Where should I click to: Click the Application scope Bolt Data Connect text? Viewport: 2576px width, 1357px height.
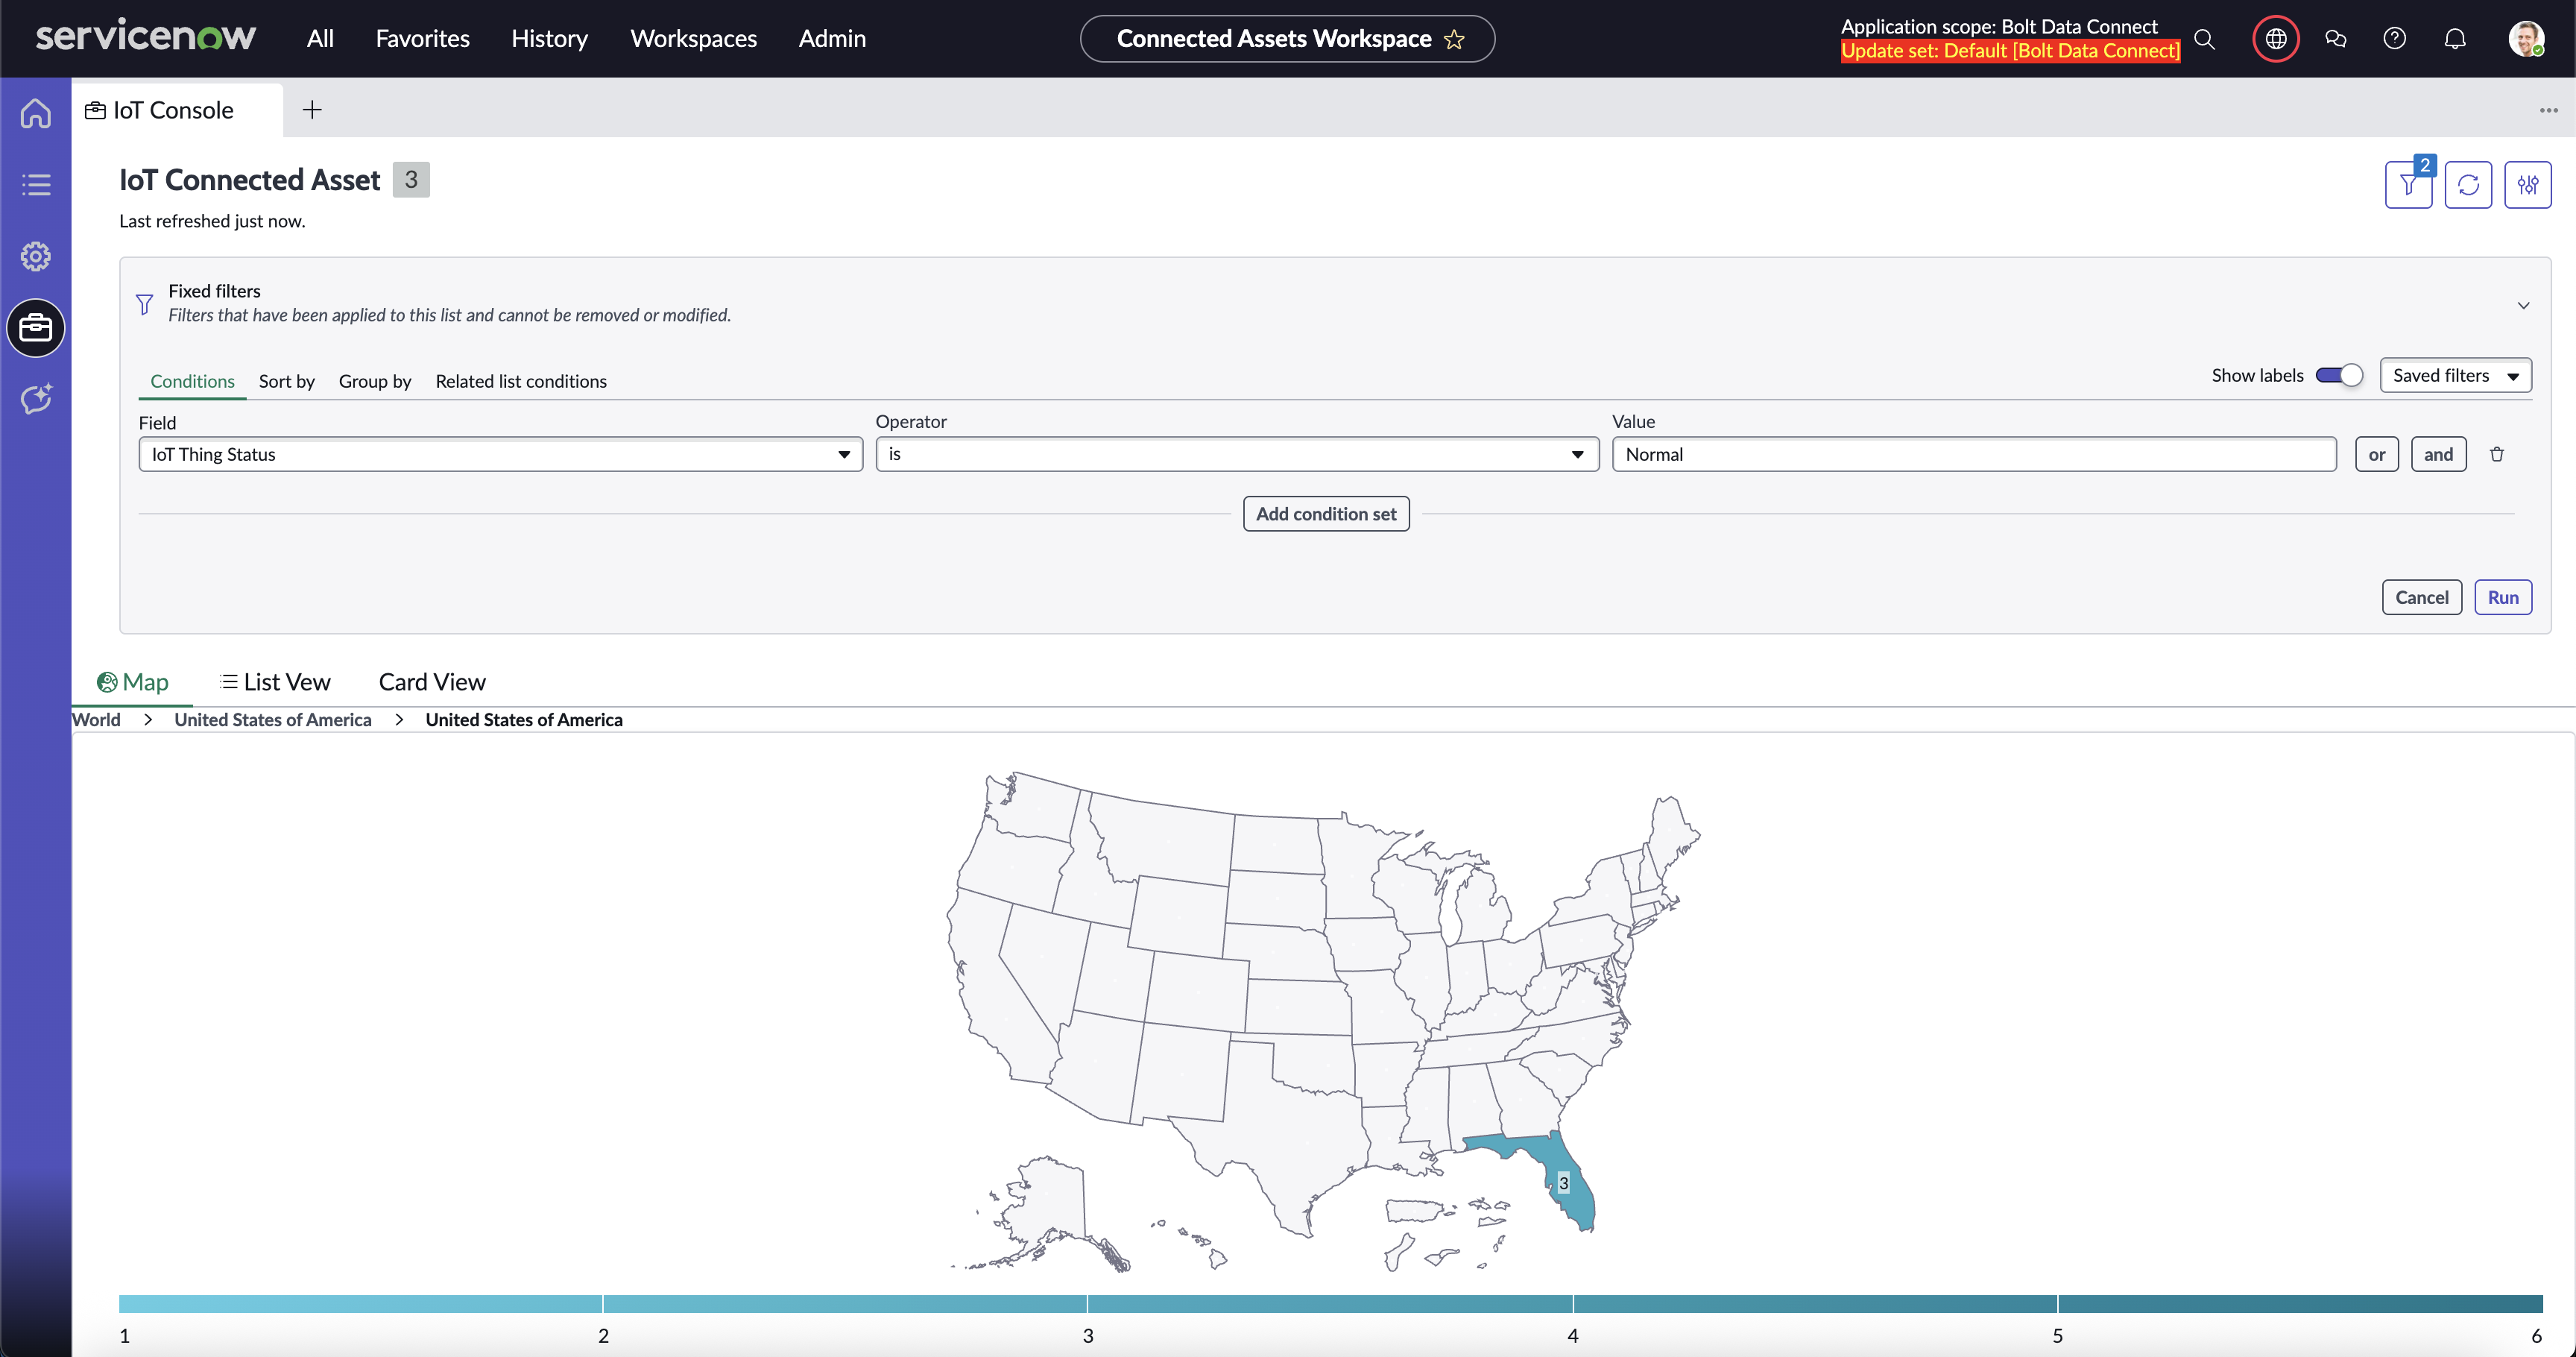point(1999,26)
